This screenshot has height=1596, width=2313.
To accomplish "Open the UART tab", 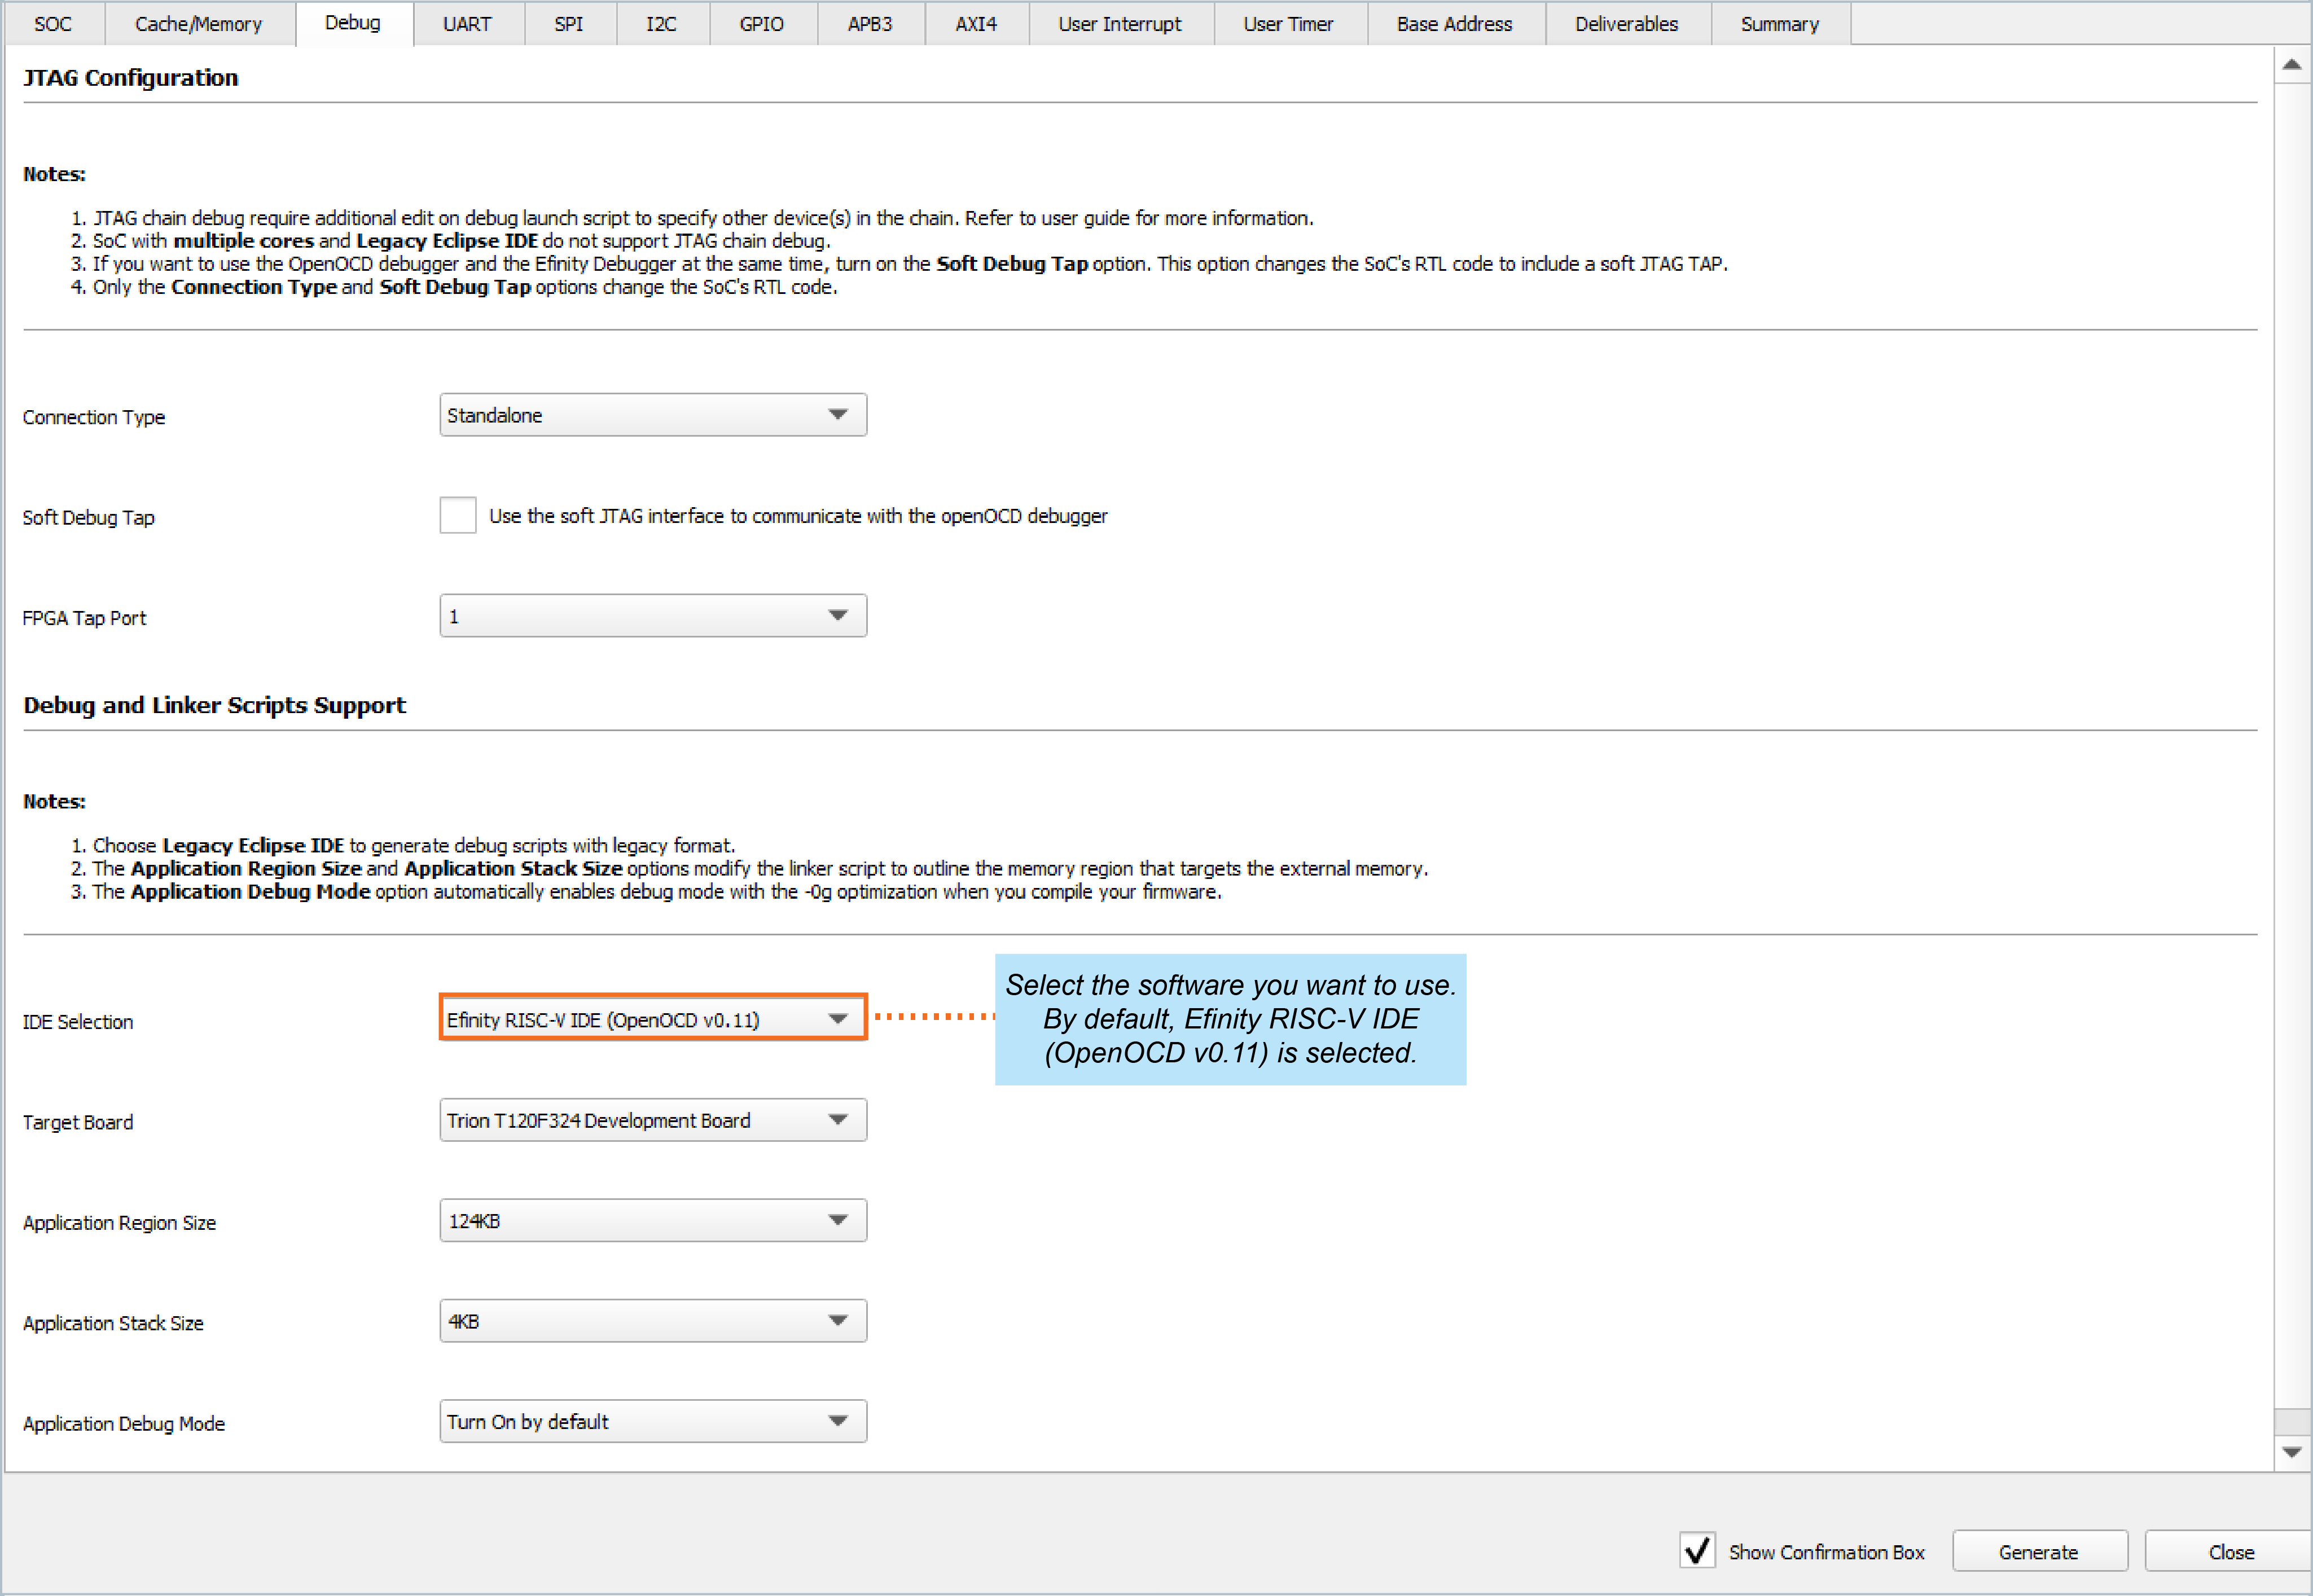I will click(x=467, y=24).
